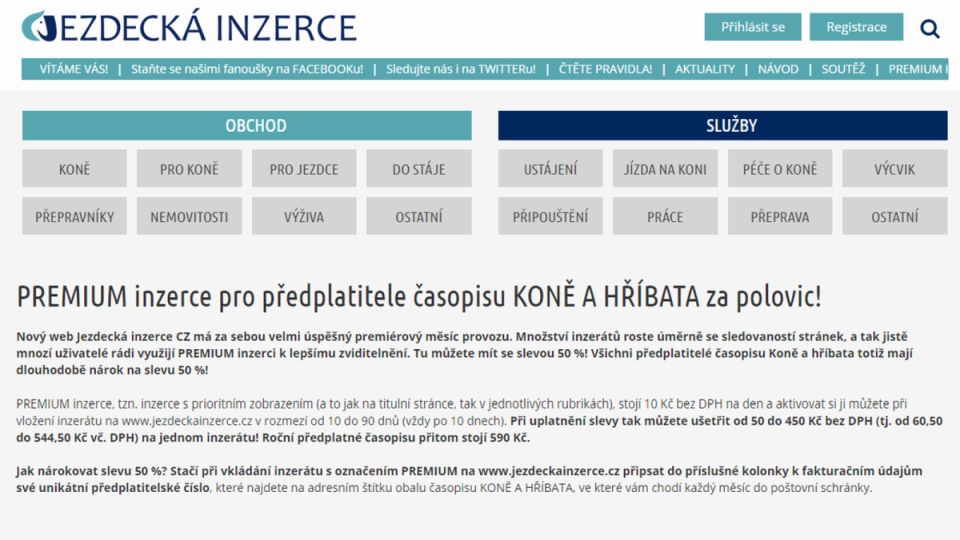The image size is (960, 540).
Task: Open the NÁVOD menu item
Action: click(778, 69)
